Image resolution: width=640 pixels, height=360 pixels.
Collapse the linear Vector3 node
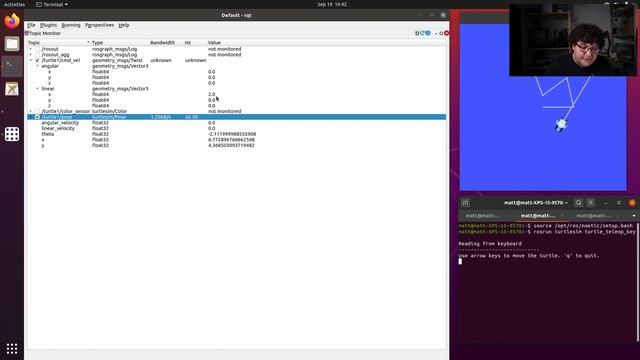[x=37, y=89]
